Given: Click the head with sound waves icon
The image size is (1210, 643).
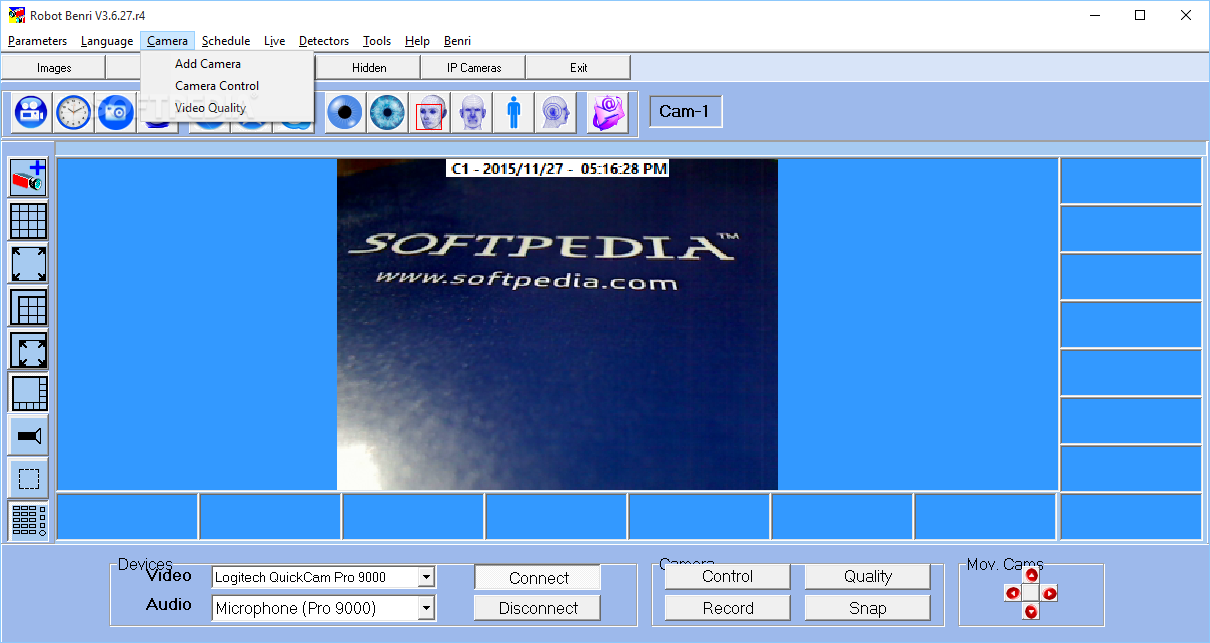Looking at the screenshot, I should 555,112.
